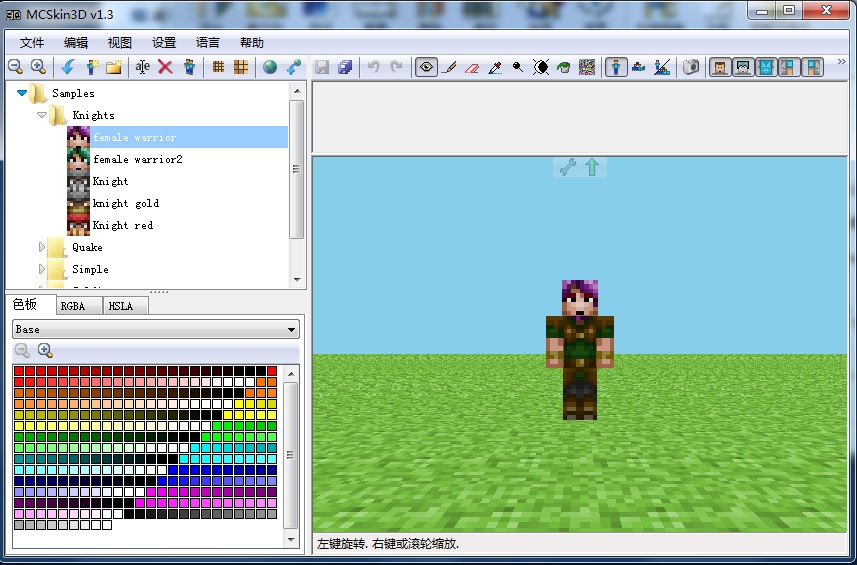Viewport: 857px width, 565px height.
Task: Select the Eraser tool
Action: pos(472,67)
